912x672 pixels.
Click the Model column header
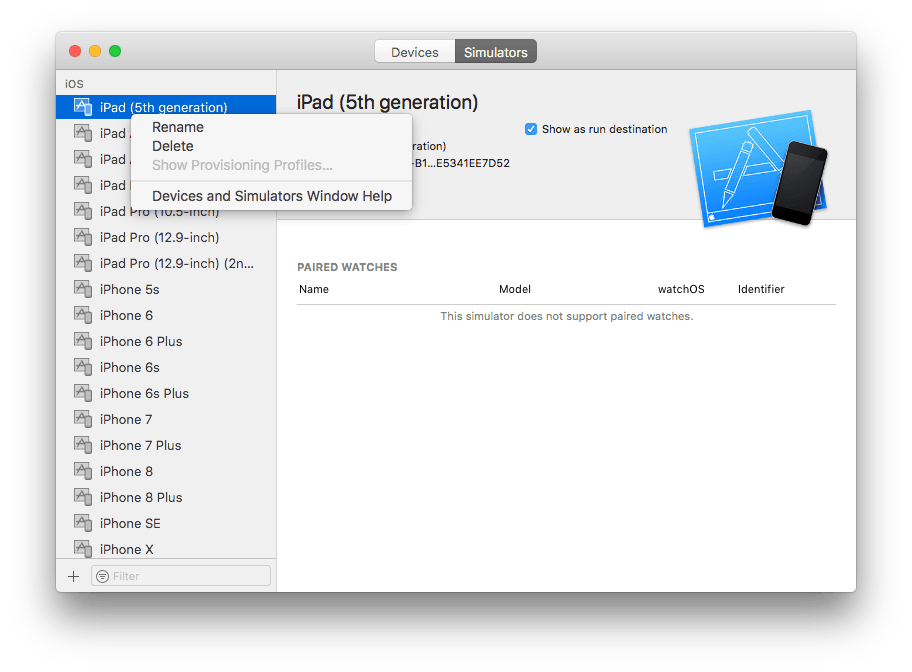(515, 289)
